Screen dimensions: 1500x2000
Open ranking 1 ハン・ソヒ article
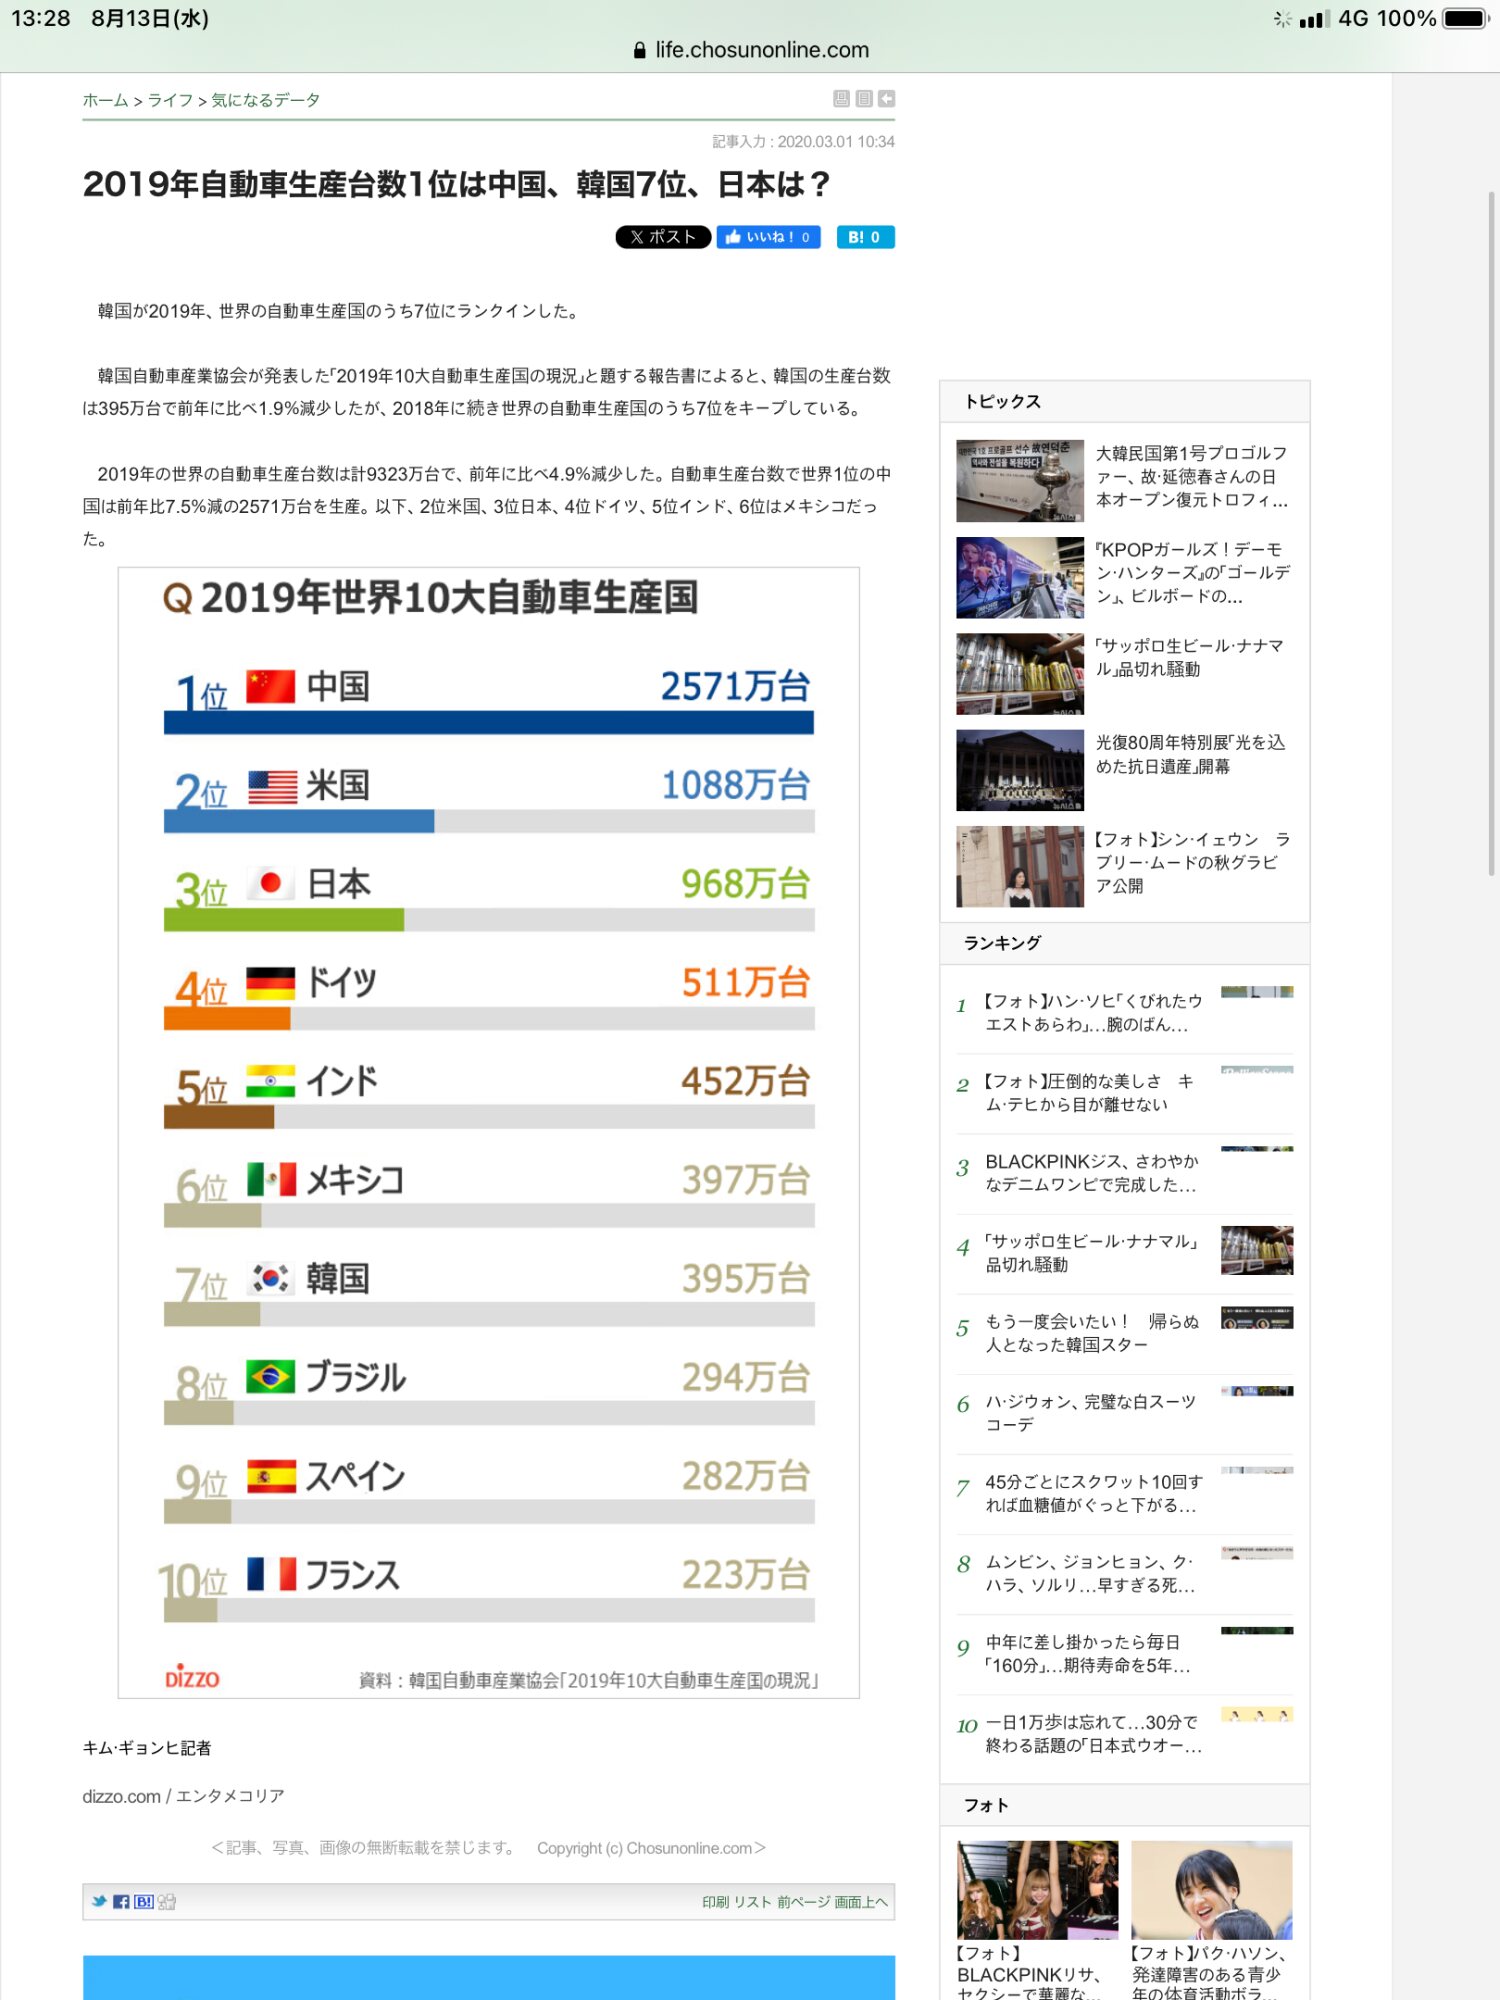(x=1094, y=1013)
